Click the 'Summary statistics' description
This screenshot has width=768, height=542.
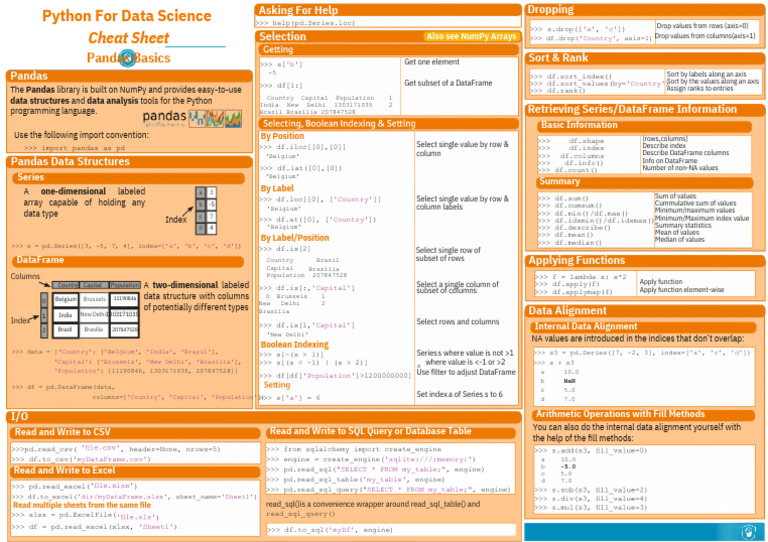[x=683, y=225]
